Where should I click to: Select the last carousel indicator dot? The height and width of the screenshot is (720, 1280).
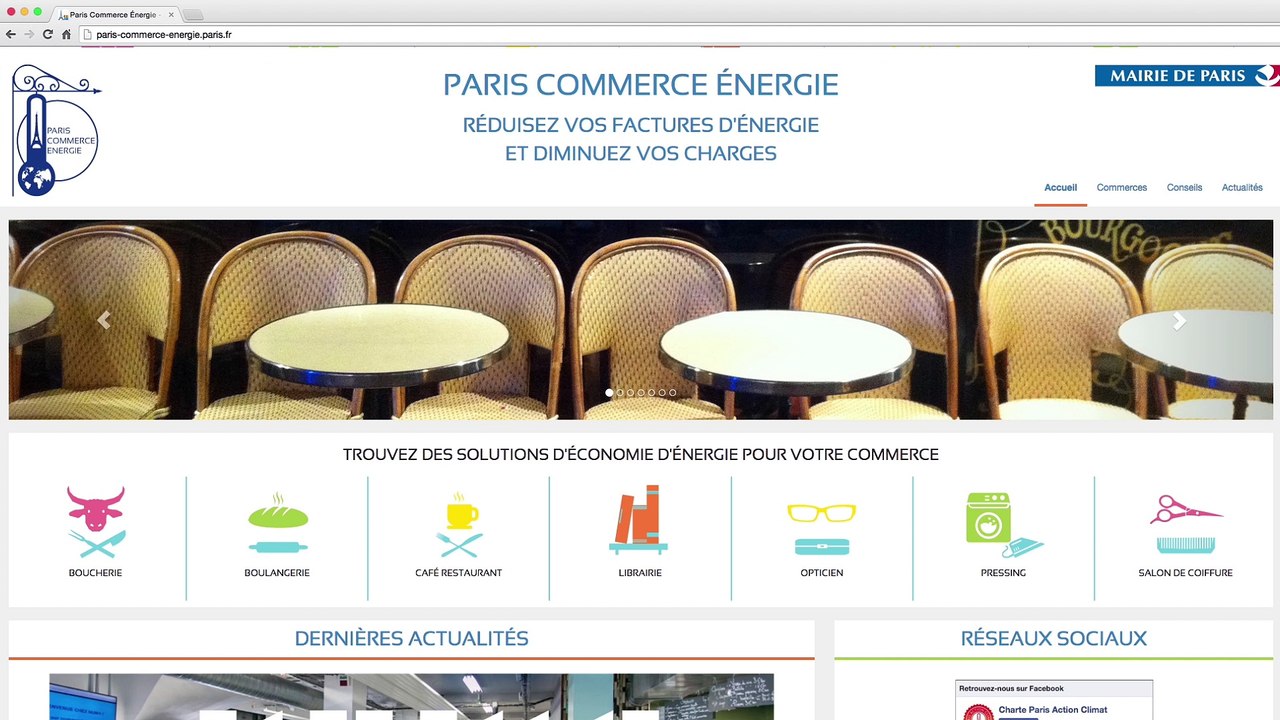[672, 393]
